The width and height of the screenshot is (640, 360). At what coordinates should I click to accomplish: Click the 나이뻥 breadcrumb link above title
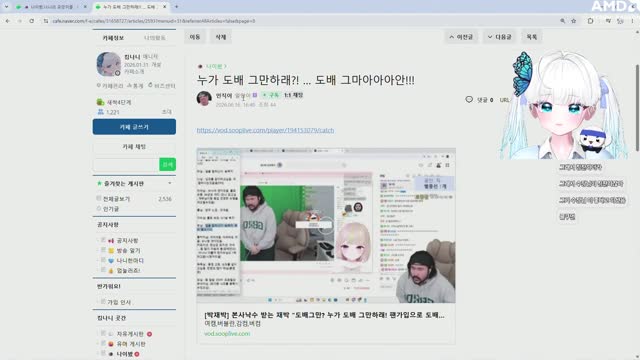coord(214,66)
